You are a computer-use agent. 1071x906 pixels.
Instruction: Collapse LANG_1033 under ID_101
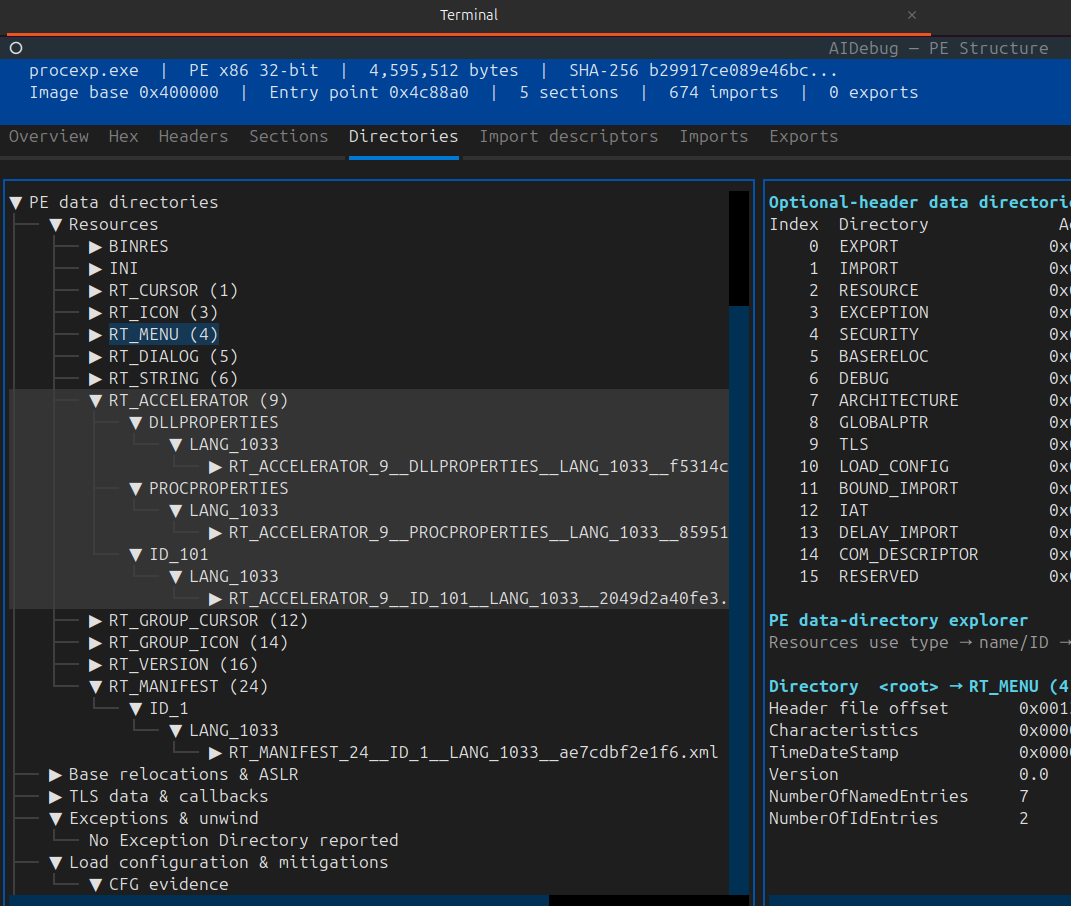coord(176,577)
